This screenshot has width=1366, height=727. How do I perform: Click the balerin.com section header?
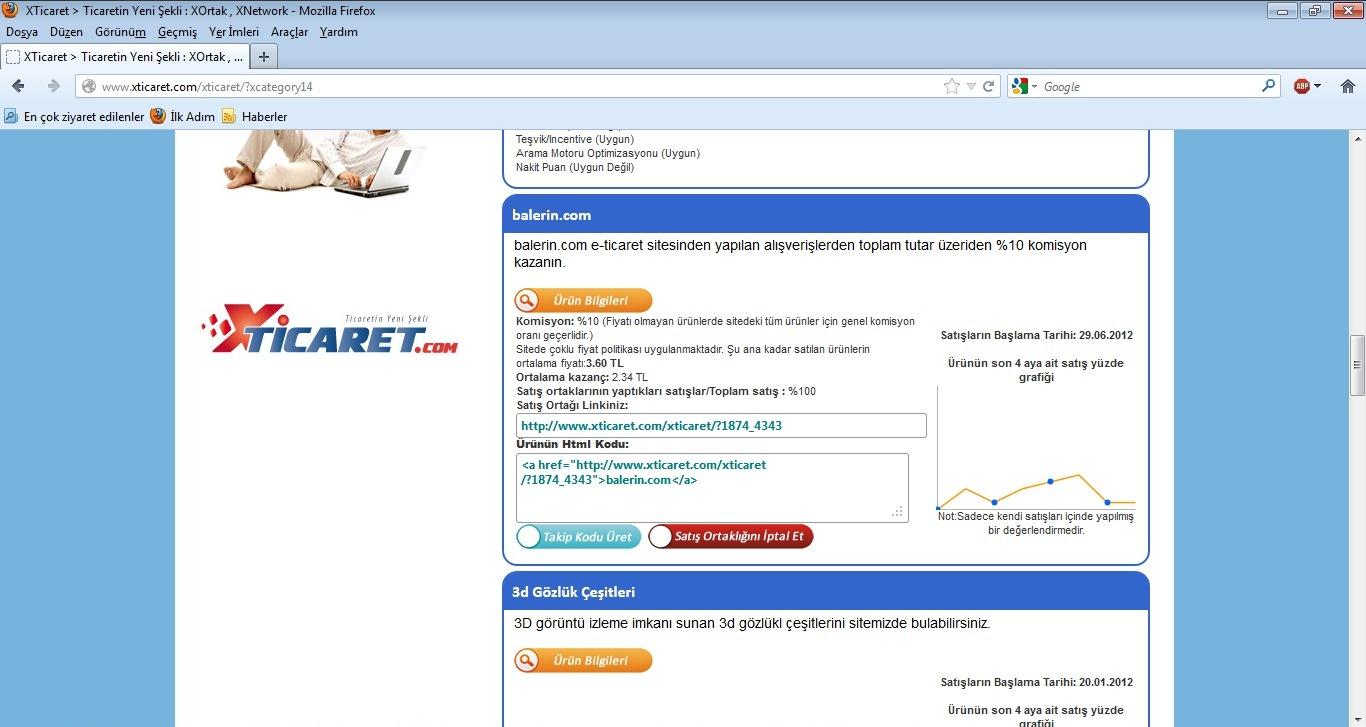click(x=826, y=215)
